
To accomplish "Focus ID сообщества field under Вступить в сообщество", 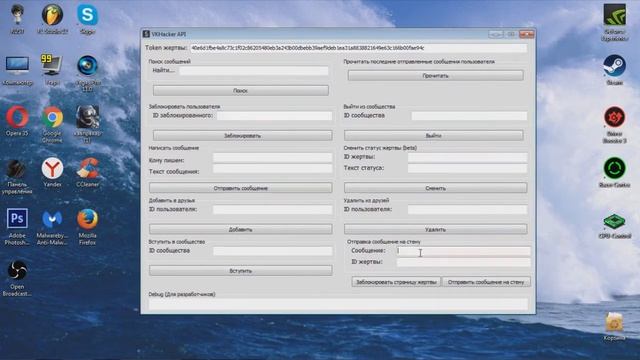I will tap(272, 251).
